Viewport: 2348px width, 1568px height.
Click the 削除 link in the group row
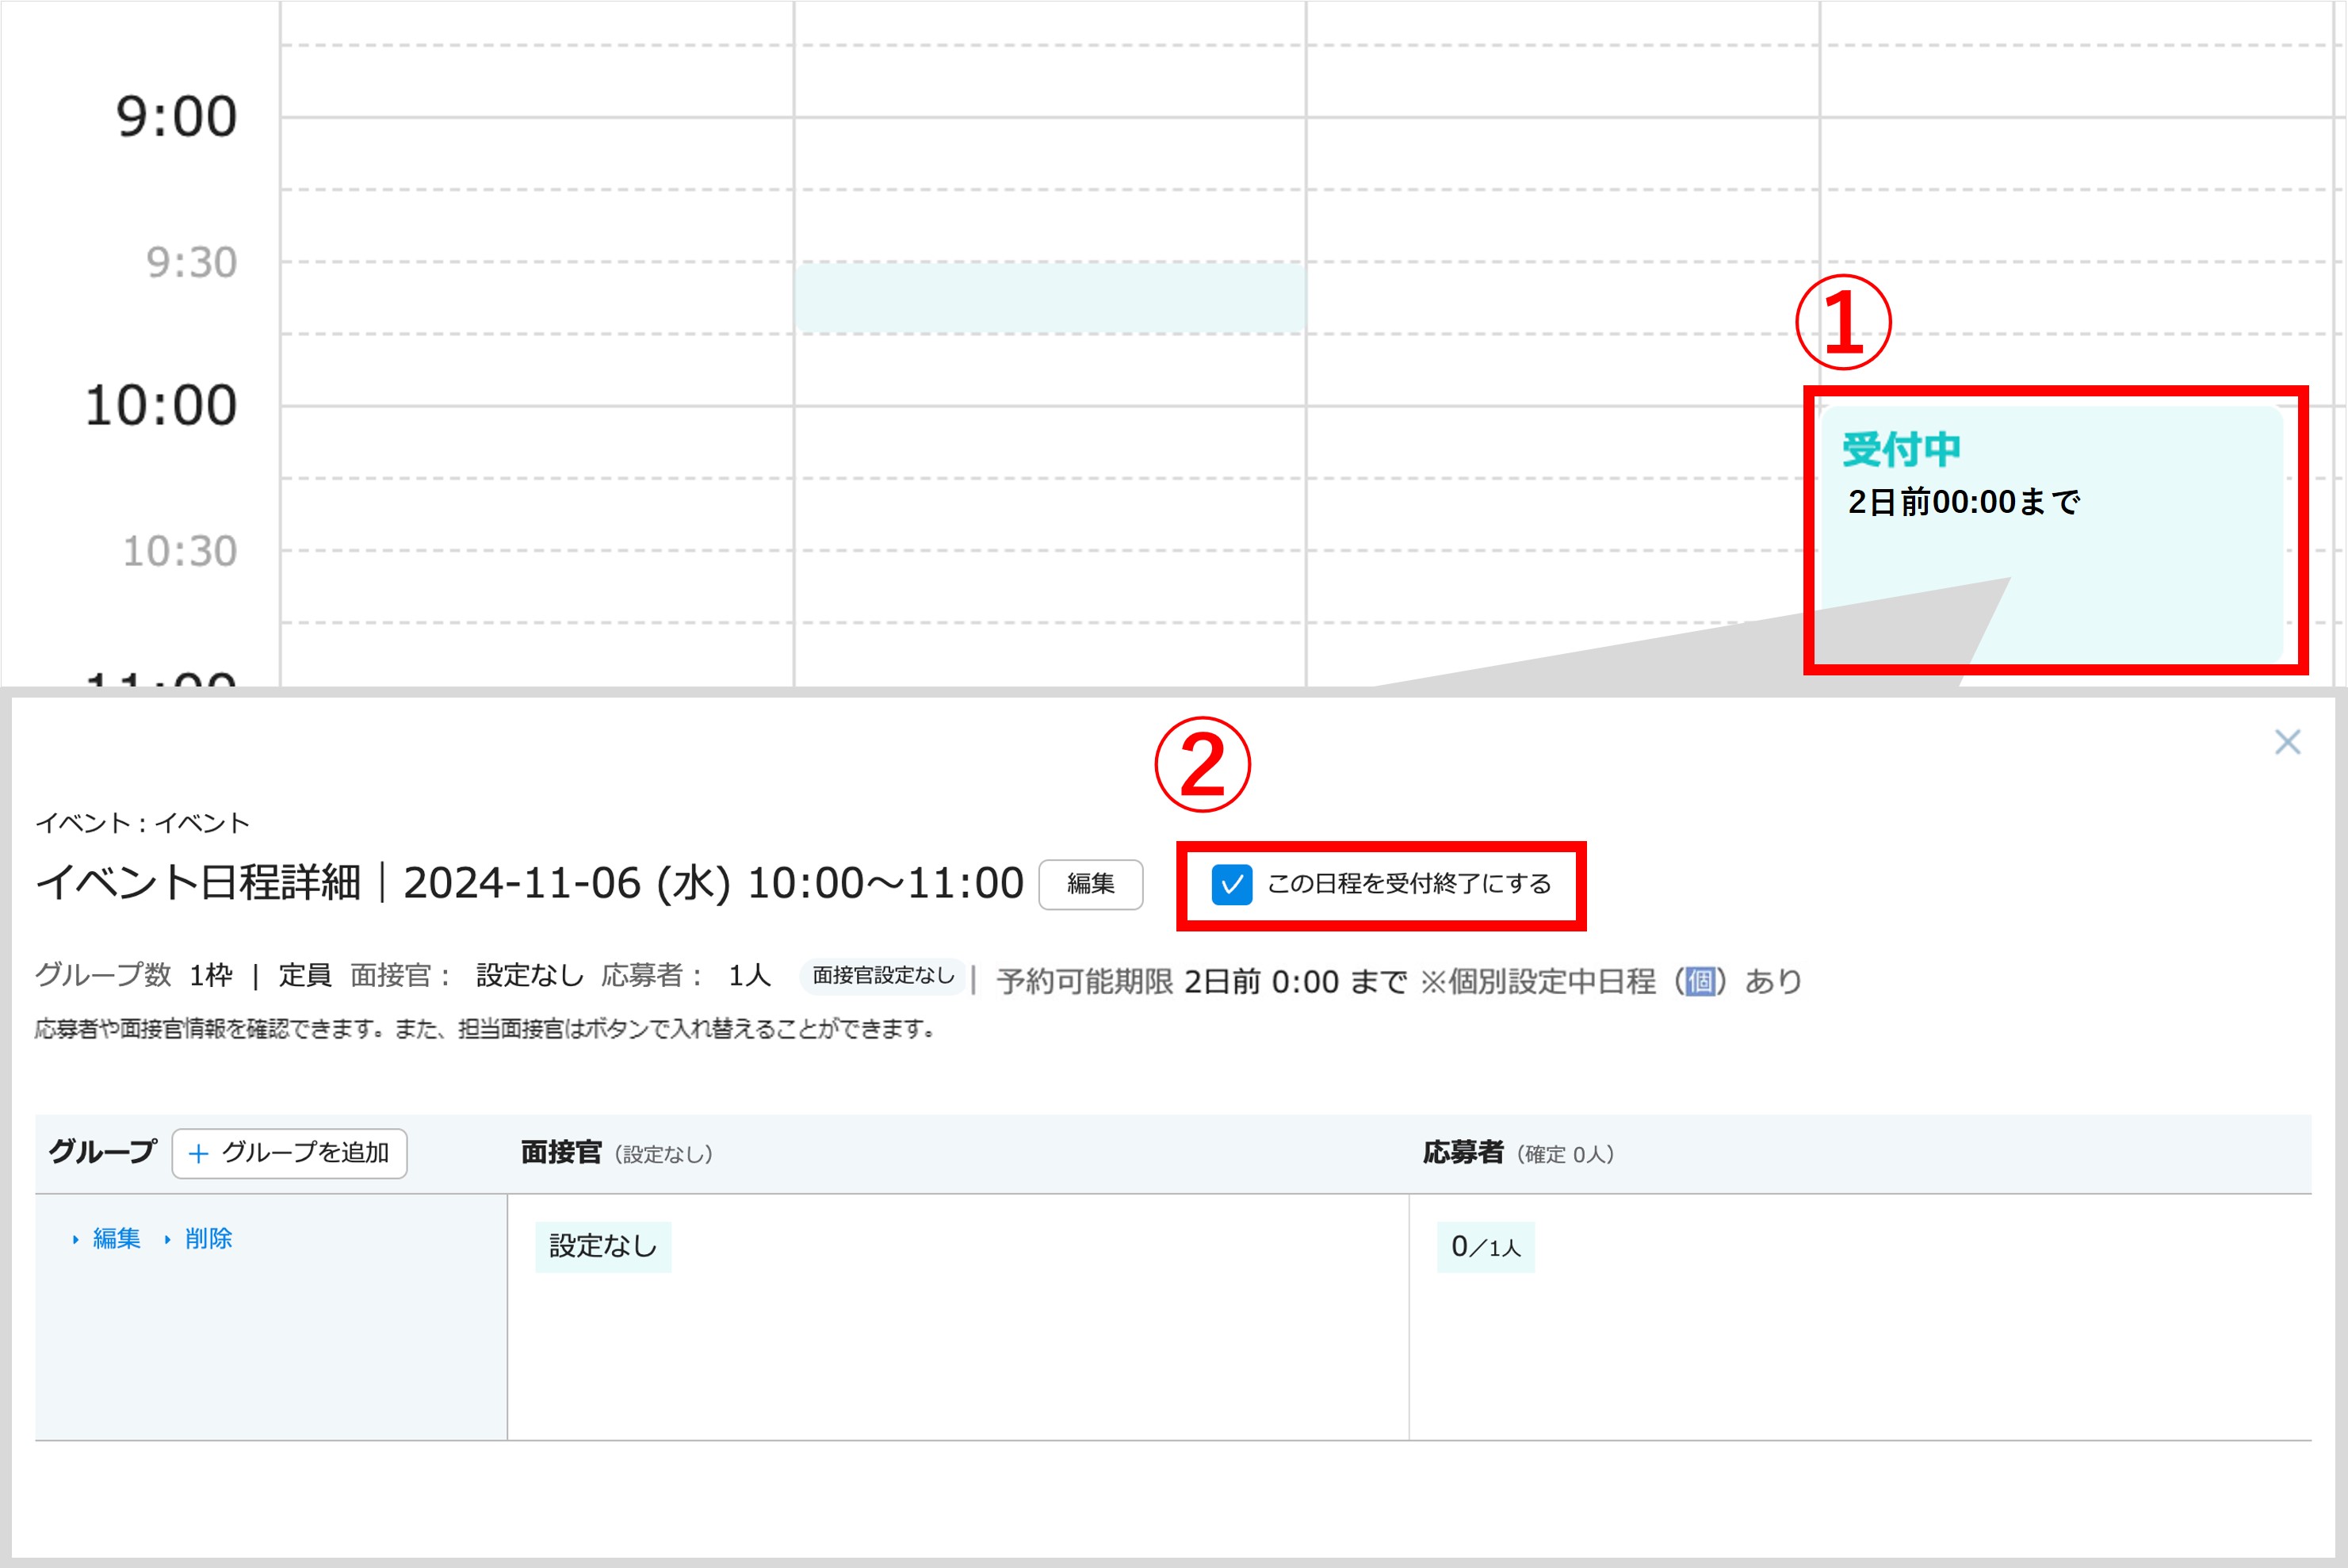(208, 1238)
